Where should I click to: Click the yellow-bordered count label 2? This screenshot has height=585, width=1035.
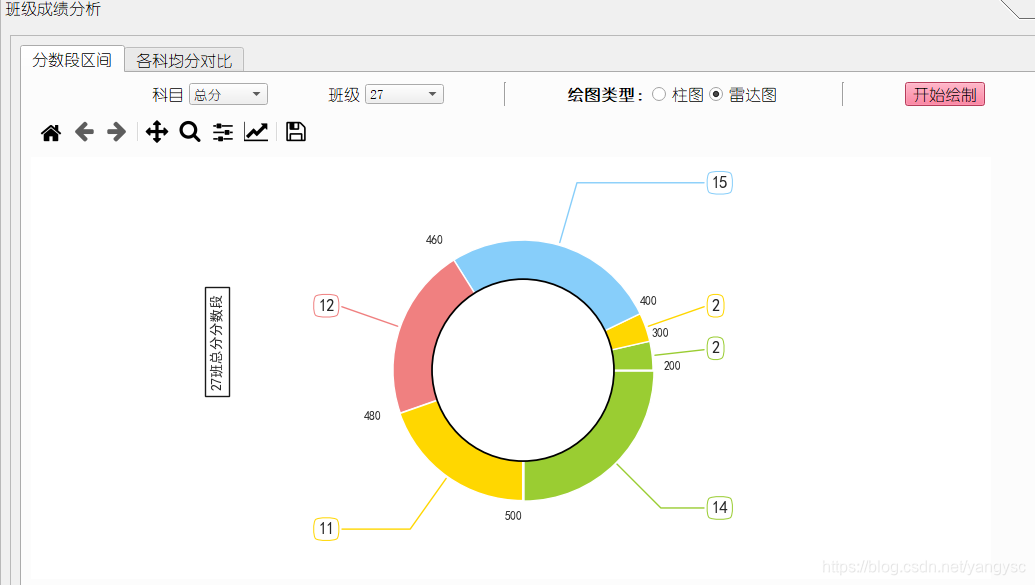click(716, 306)
